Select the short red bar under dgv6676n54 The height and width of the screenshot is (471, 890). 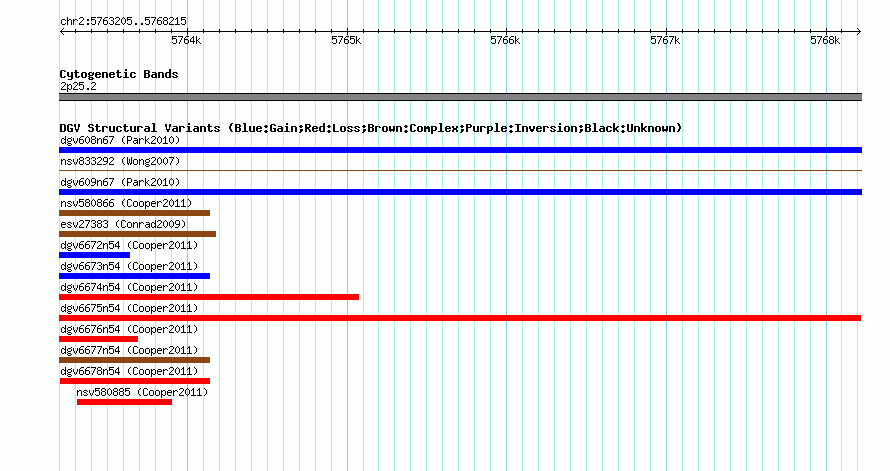(98, 339)
